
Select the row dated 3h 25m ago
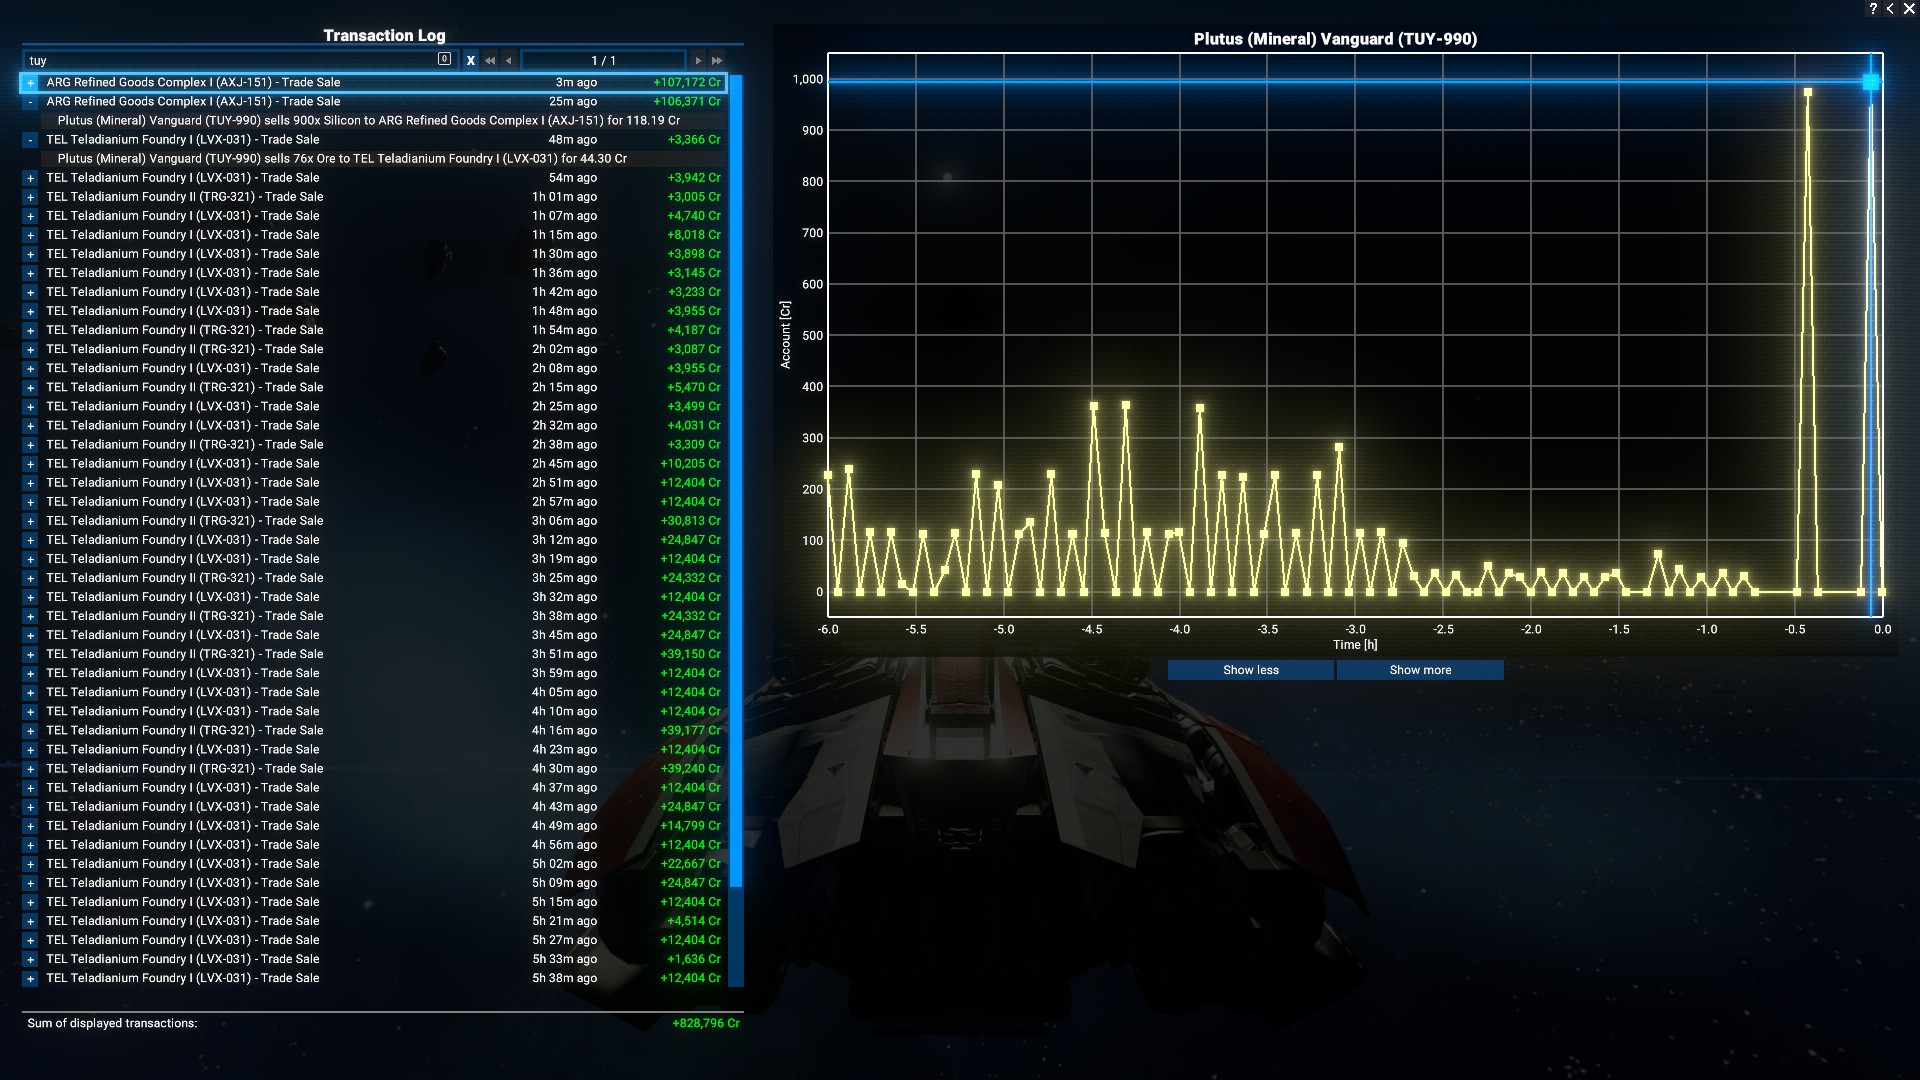coord(374,578)
